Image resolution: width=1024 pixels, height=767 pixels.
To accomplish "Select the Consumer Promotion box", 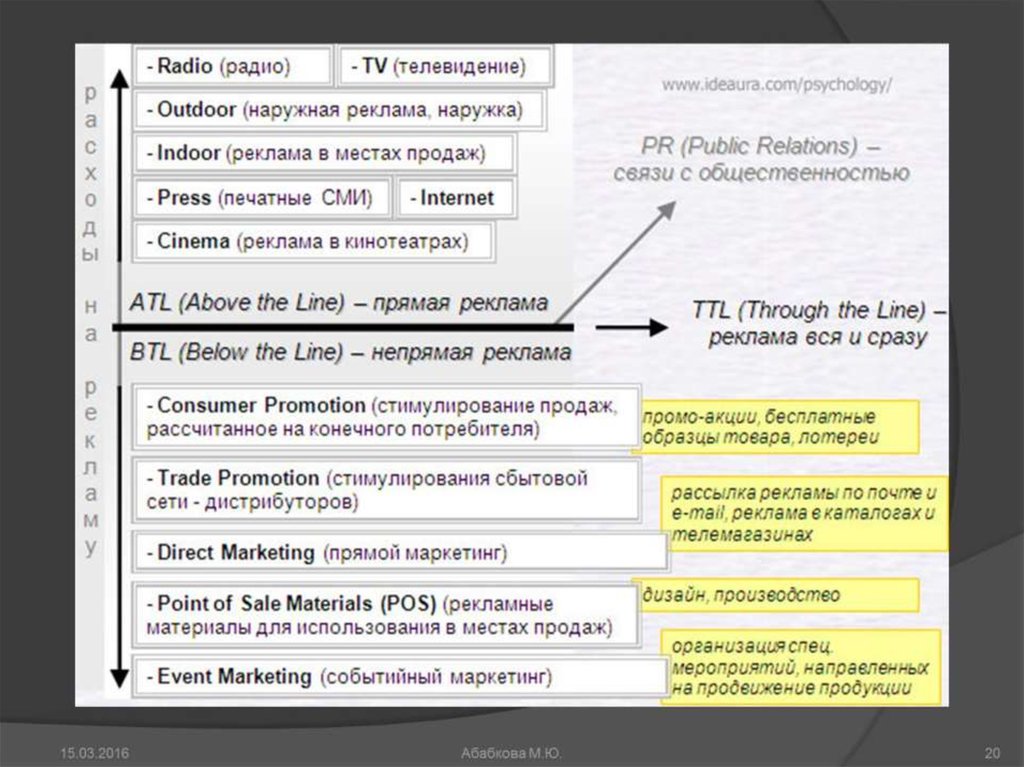I will tap(386, 418).
